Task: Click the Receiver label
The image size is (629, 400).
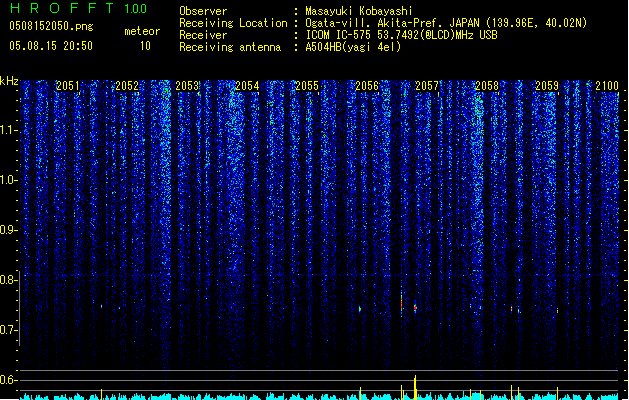Action: tap(203, 35)
